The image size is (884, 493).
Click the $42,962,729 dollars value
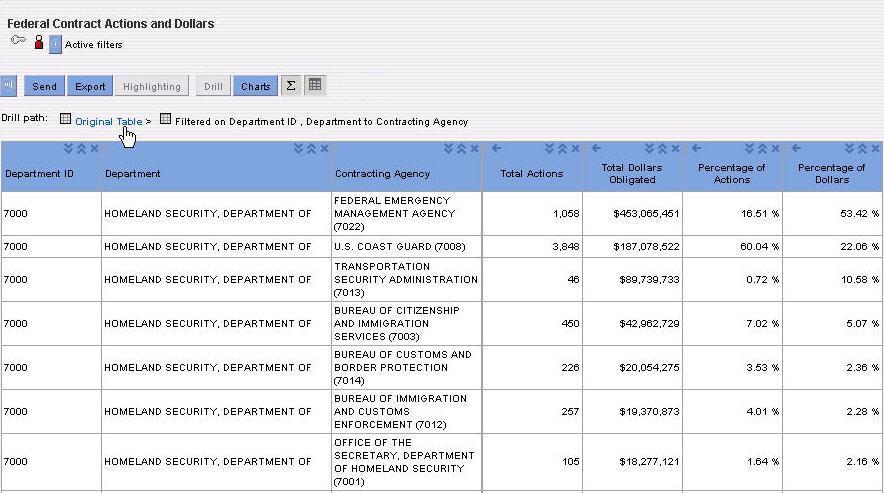[x=649, y=323]
